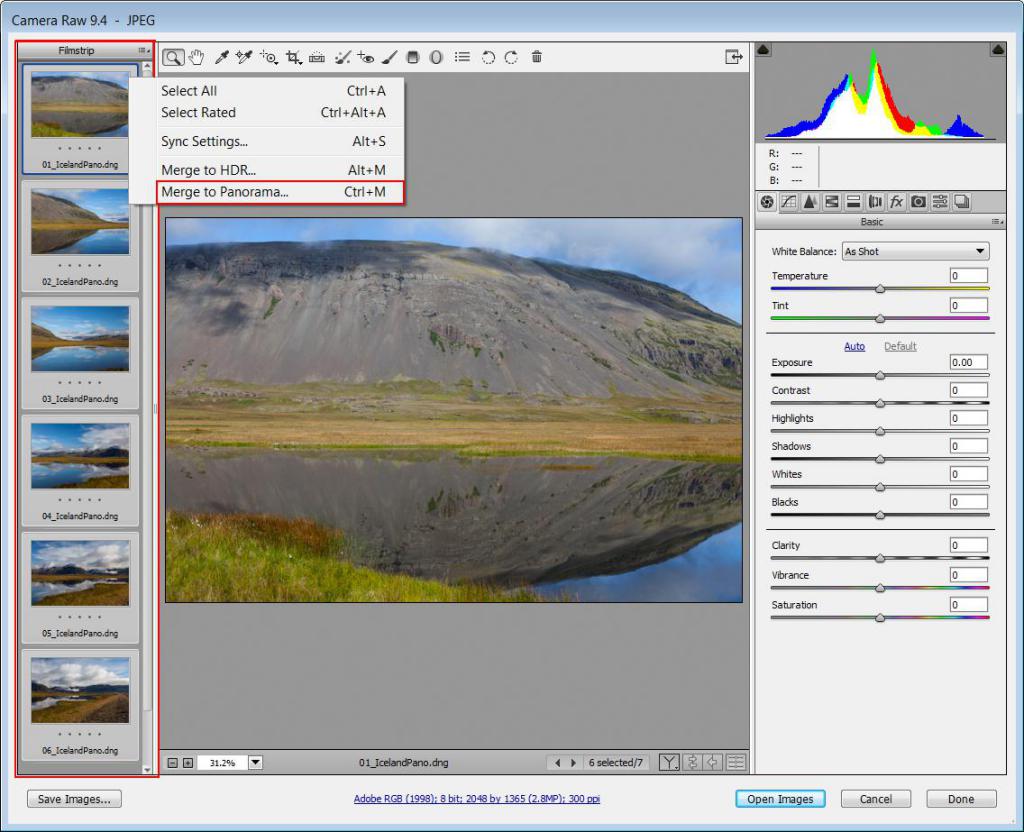Open the Presets panel tab

[x=940, y=202]
